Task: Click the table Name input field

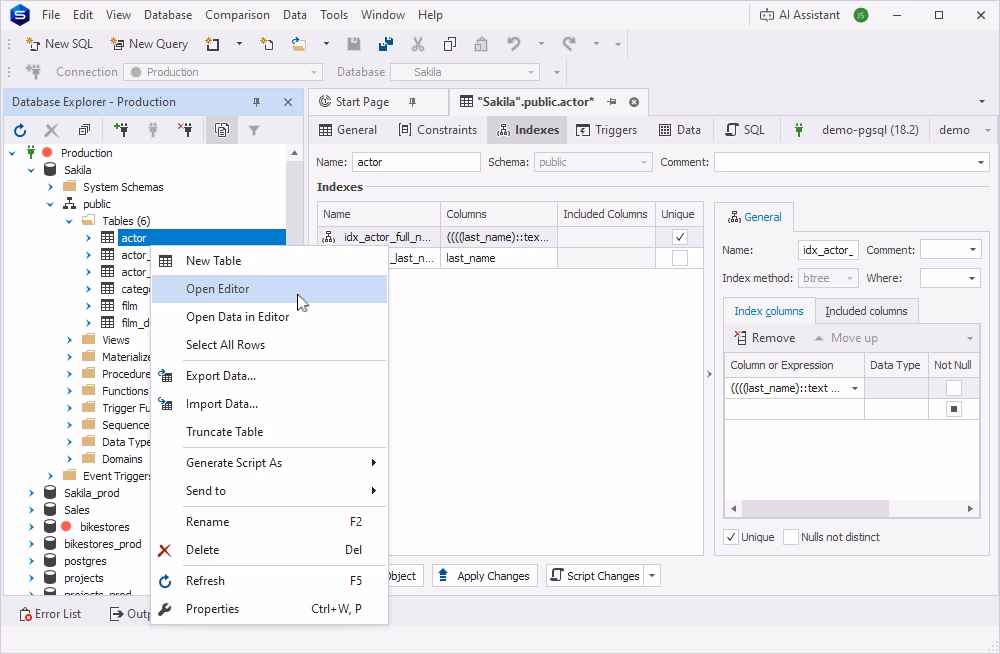Action: 416,162
